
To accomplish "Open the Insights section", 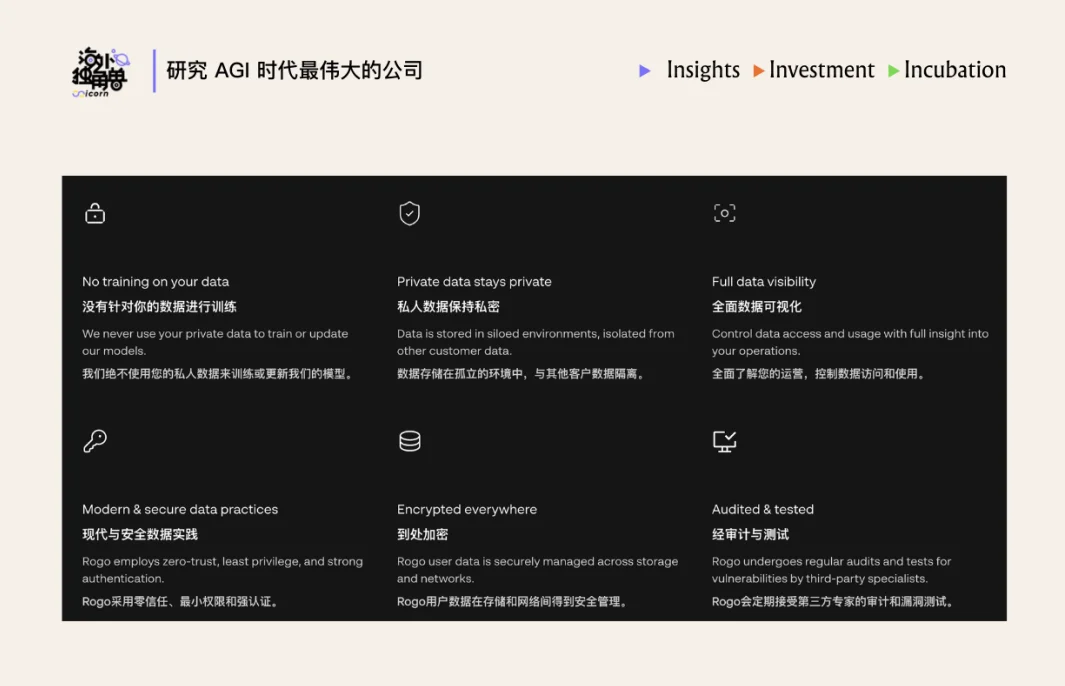I will point(703,70).
